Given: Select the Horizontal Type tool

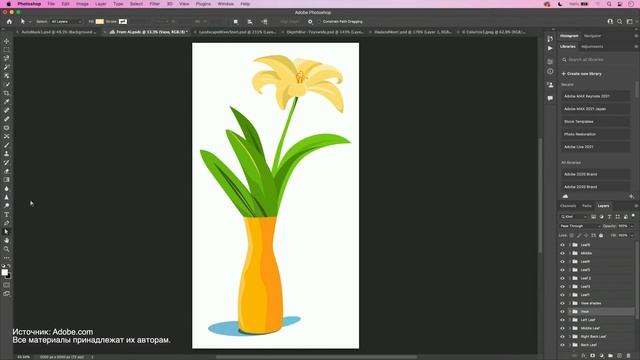Looking at the screenshot, I should (x=7, y=215).
